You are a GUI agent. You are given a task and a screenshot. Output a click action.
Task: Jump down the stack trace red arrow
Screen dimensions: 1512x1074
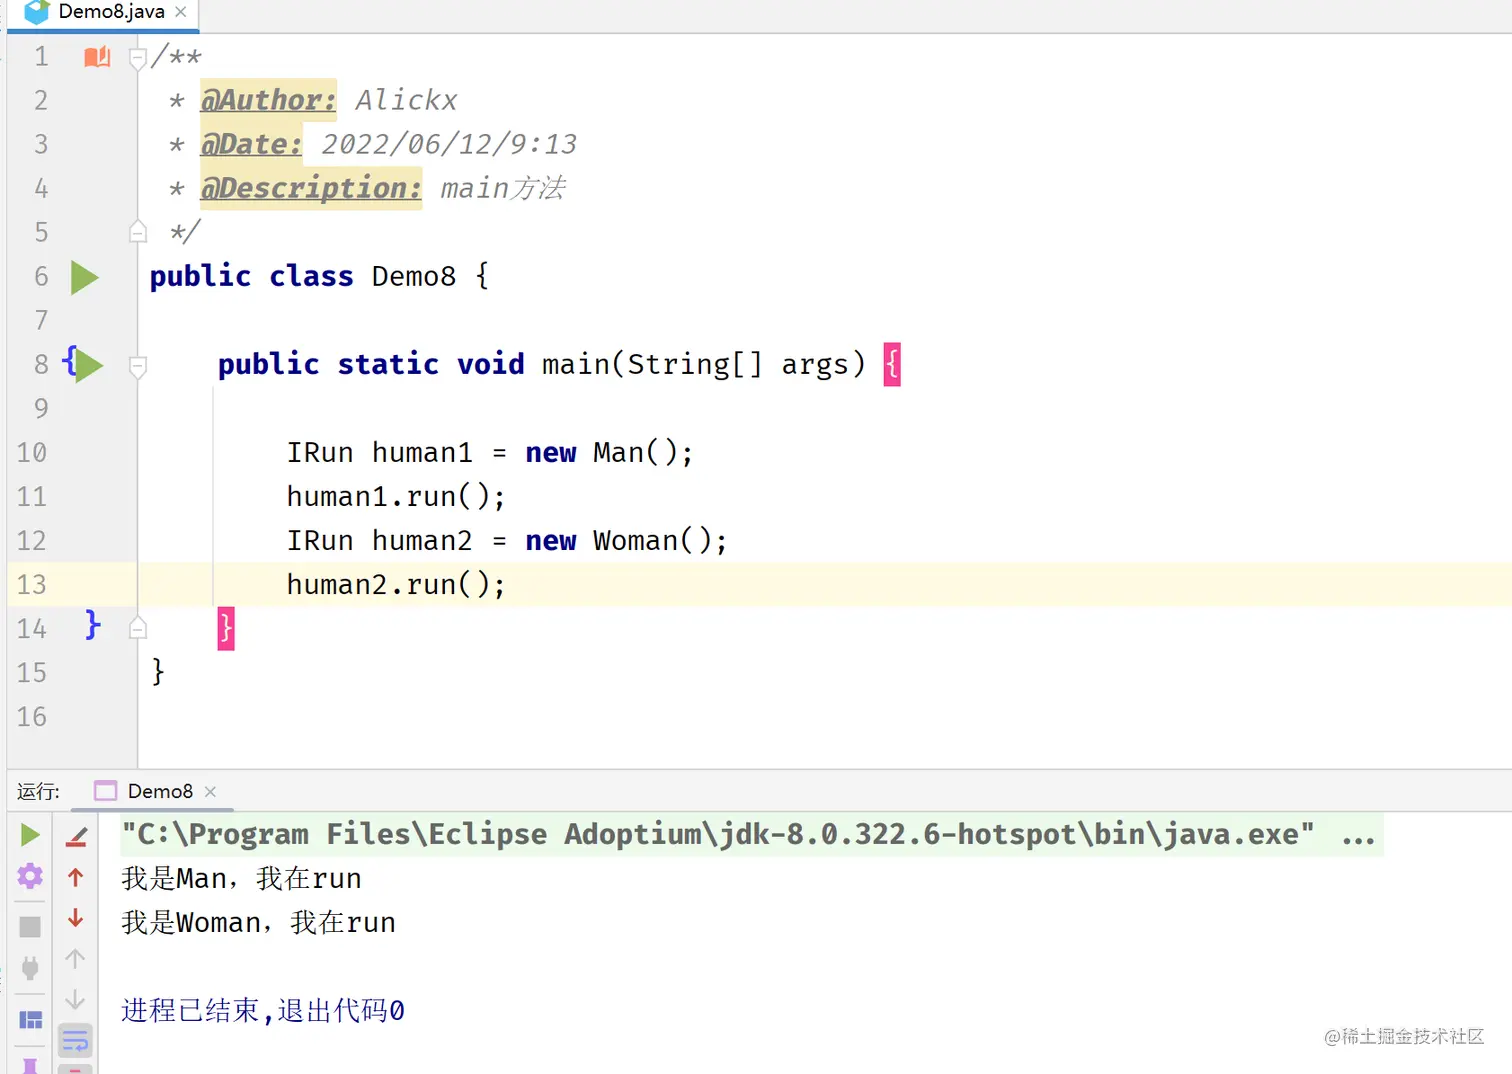click(x=75, y=918)
